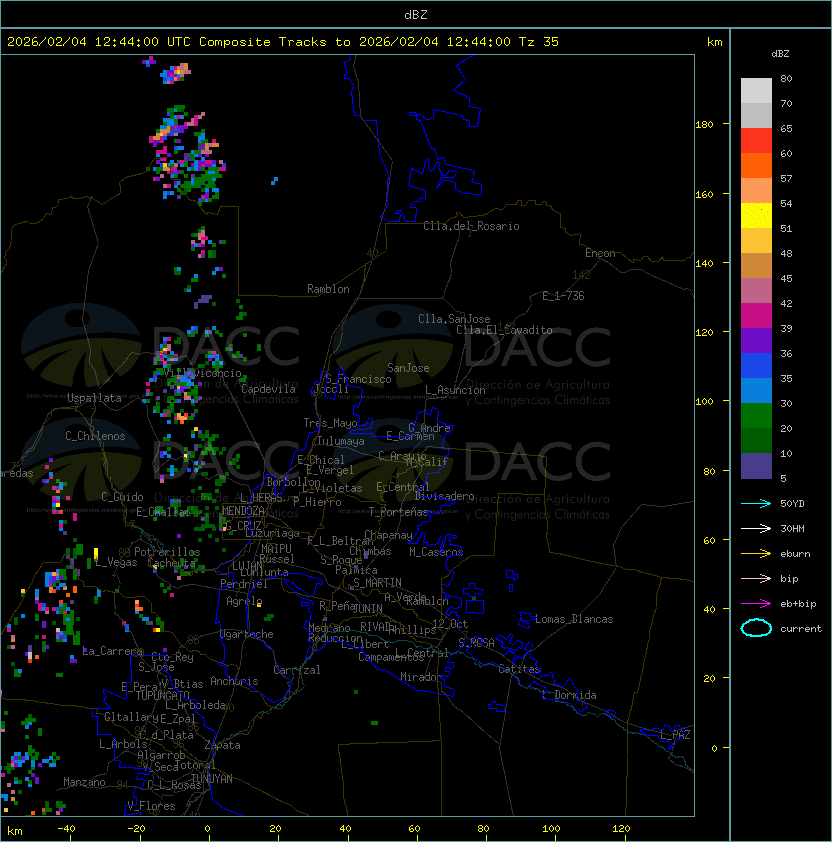
Task: Click the cyan 50YD arrow in legend
Action: [756, 503]
